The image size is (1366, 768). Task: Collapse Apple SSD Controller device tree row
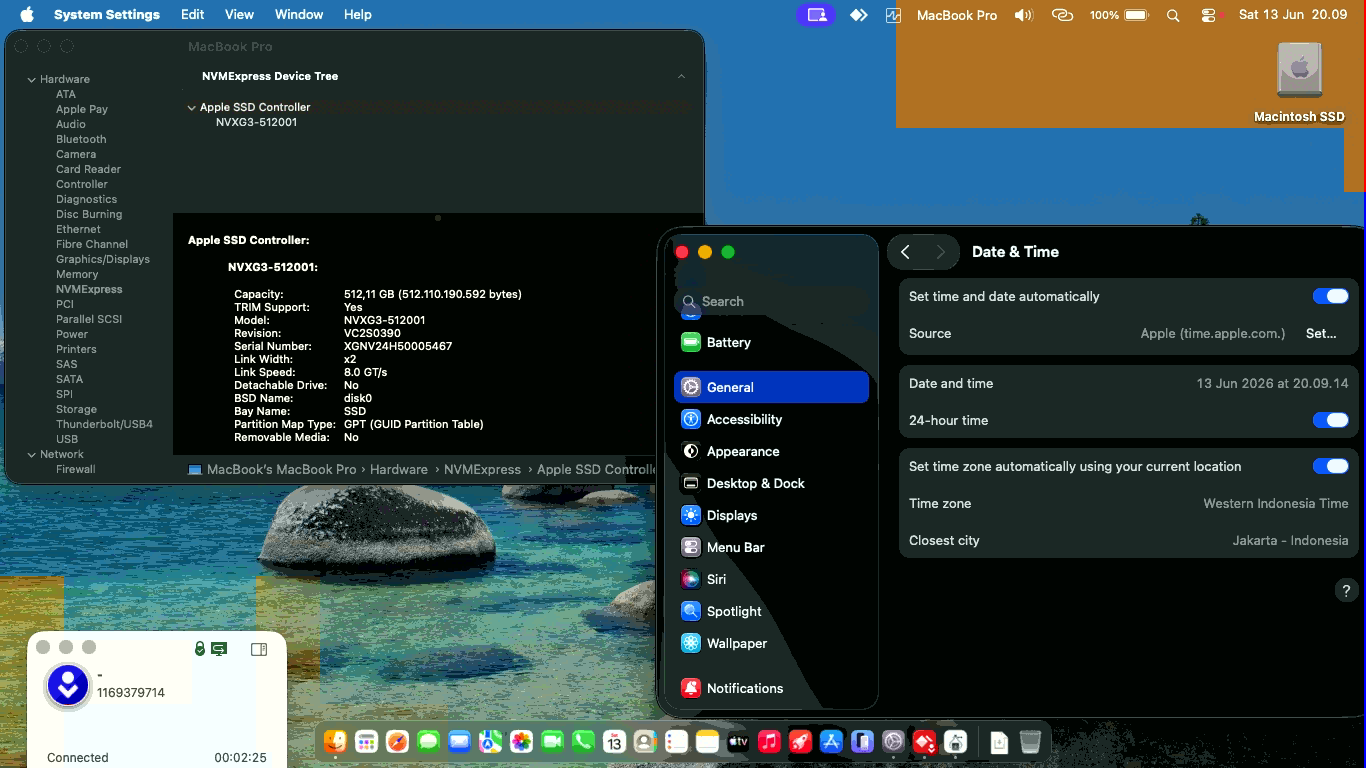point(191,107)
